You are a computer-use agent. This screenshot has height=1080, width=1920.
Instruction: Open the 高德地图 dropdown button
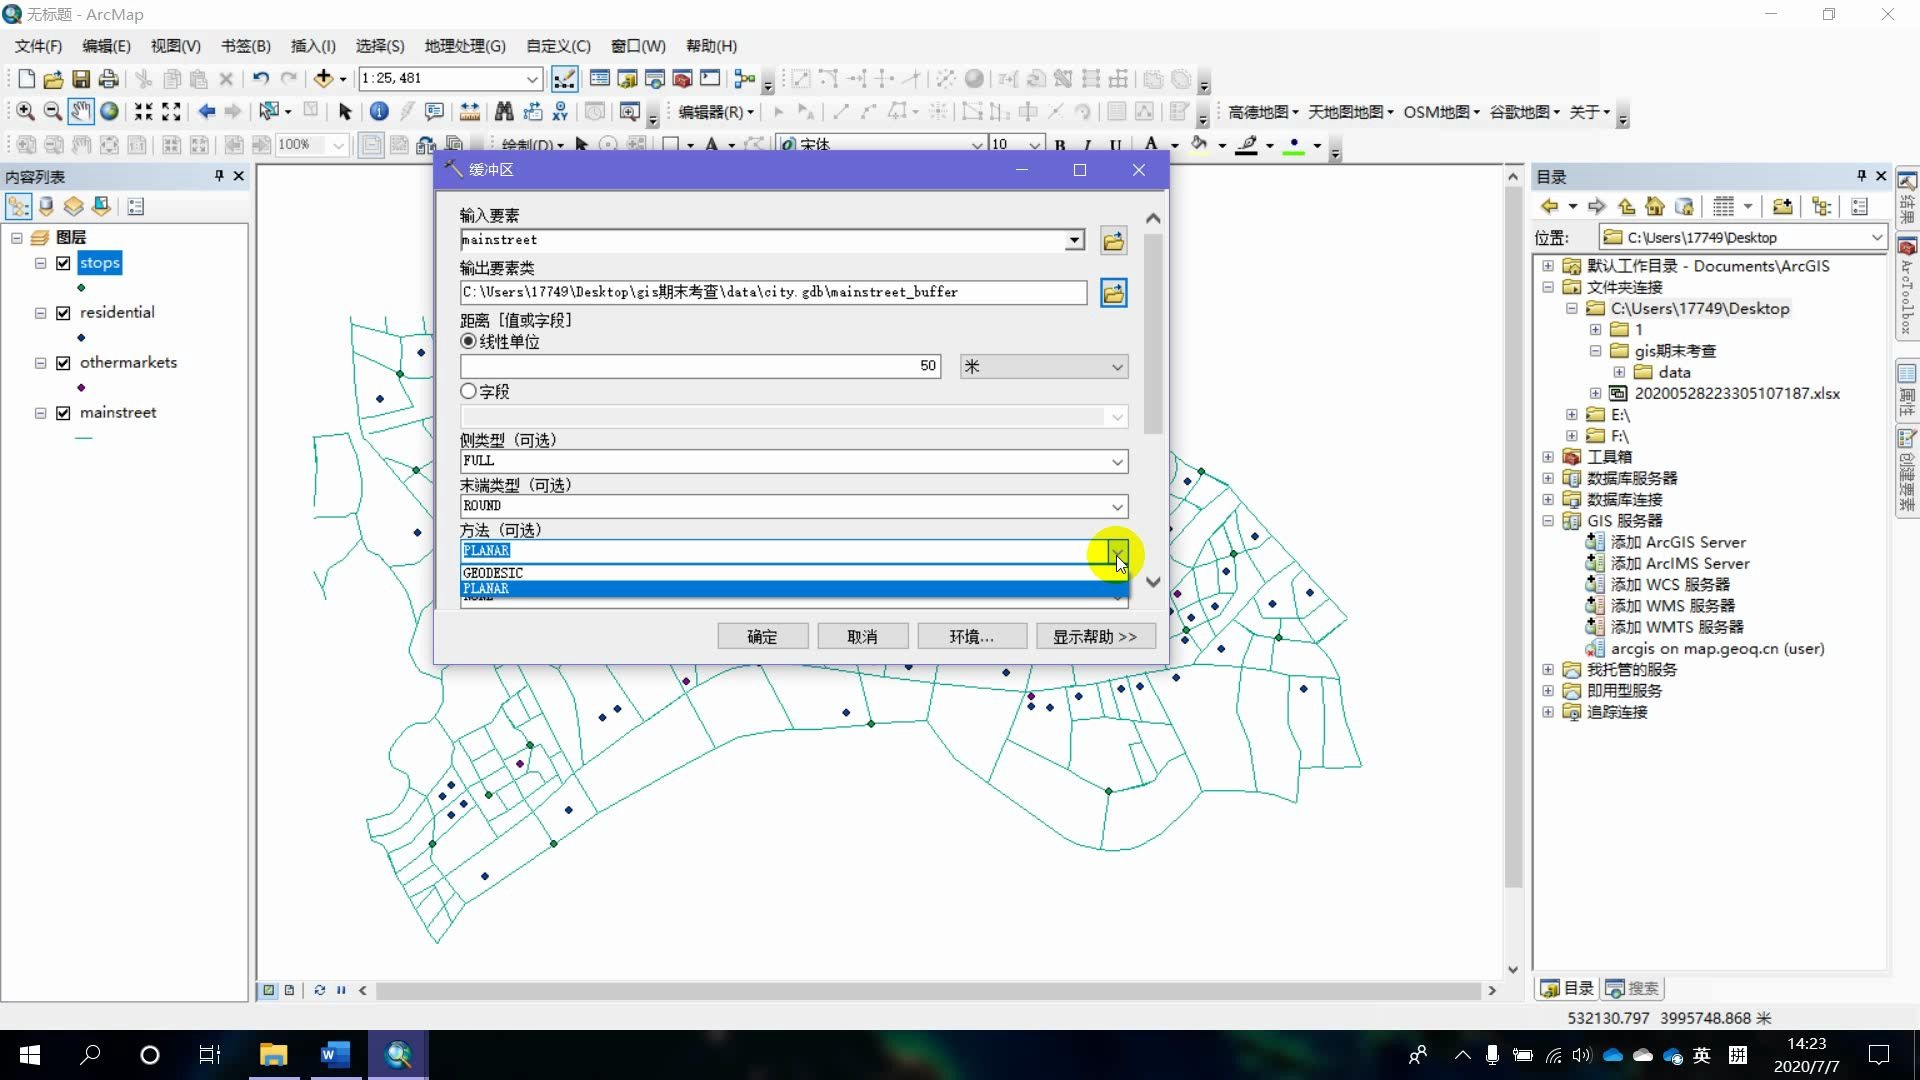click(x=1263, y=112)
